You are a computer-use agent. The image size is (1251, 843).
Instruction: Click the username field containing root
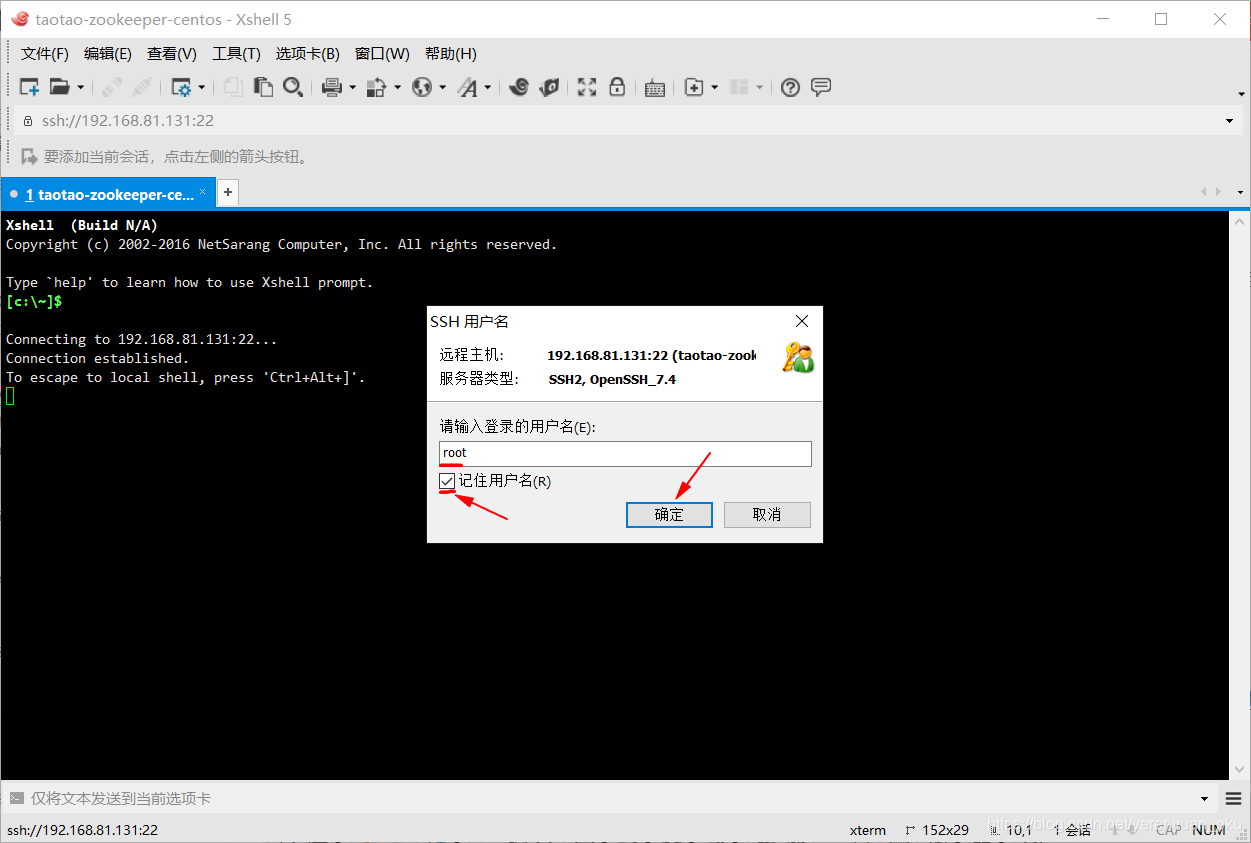(625, 453)
